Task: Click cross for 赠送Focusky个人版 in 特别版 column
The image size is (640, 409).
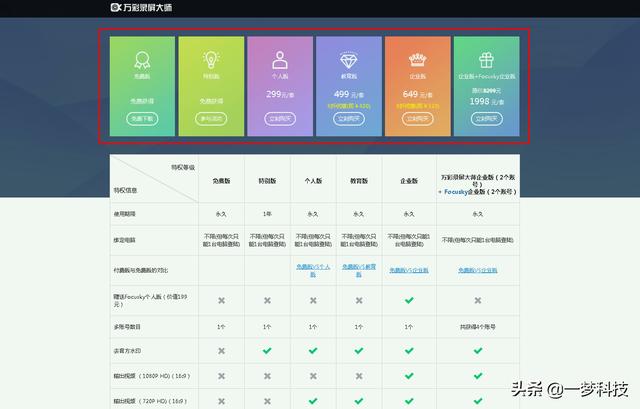Action: click(x=267, y=300)
